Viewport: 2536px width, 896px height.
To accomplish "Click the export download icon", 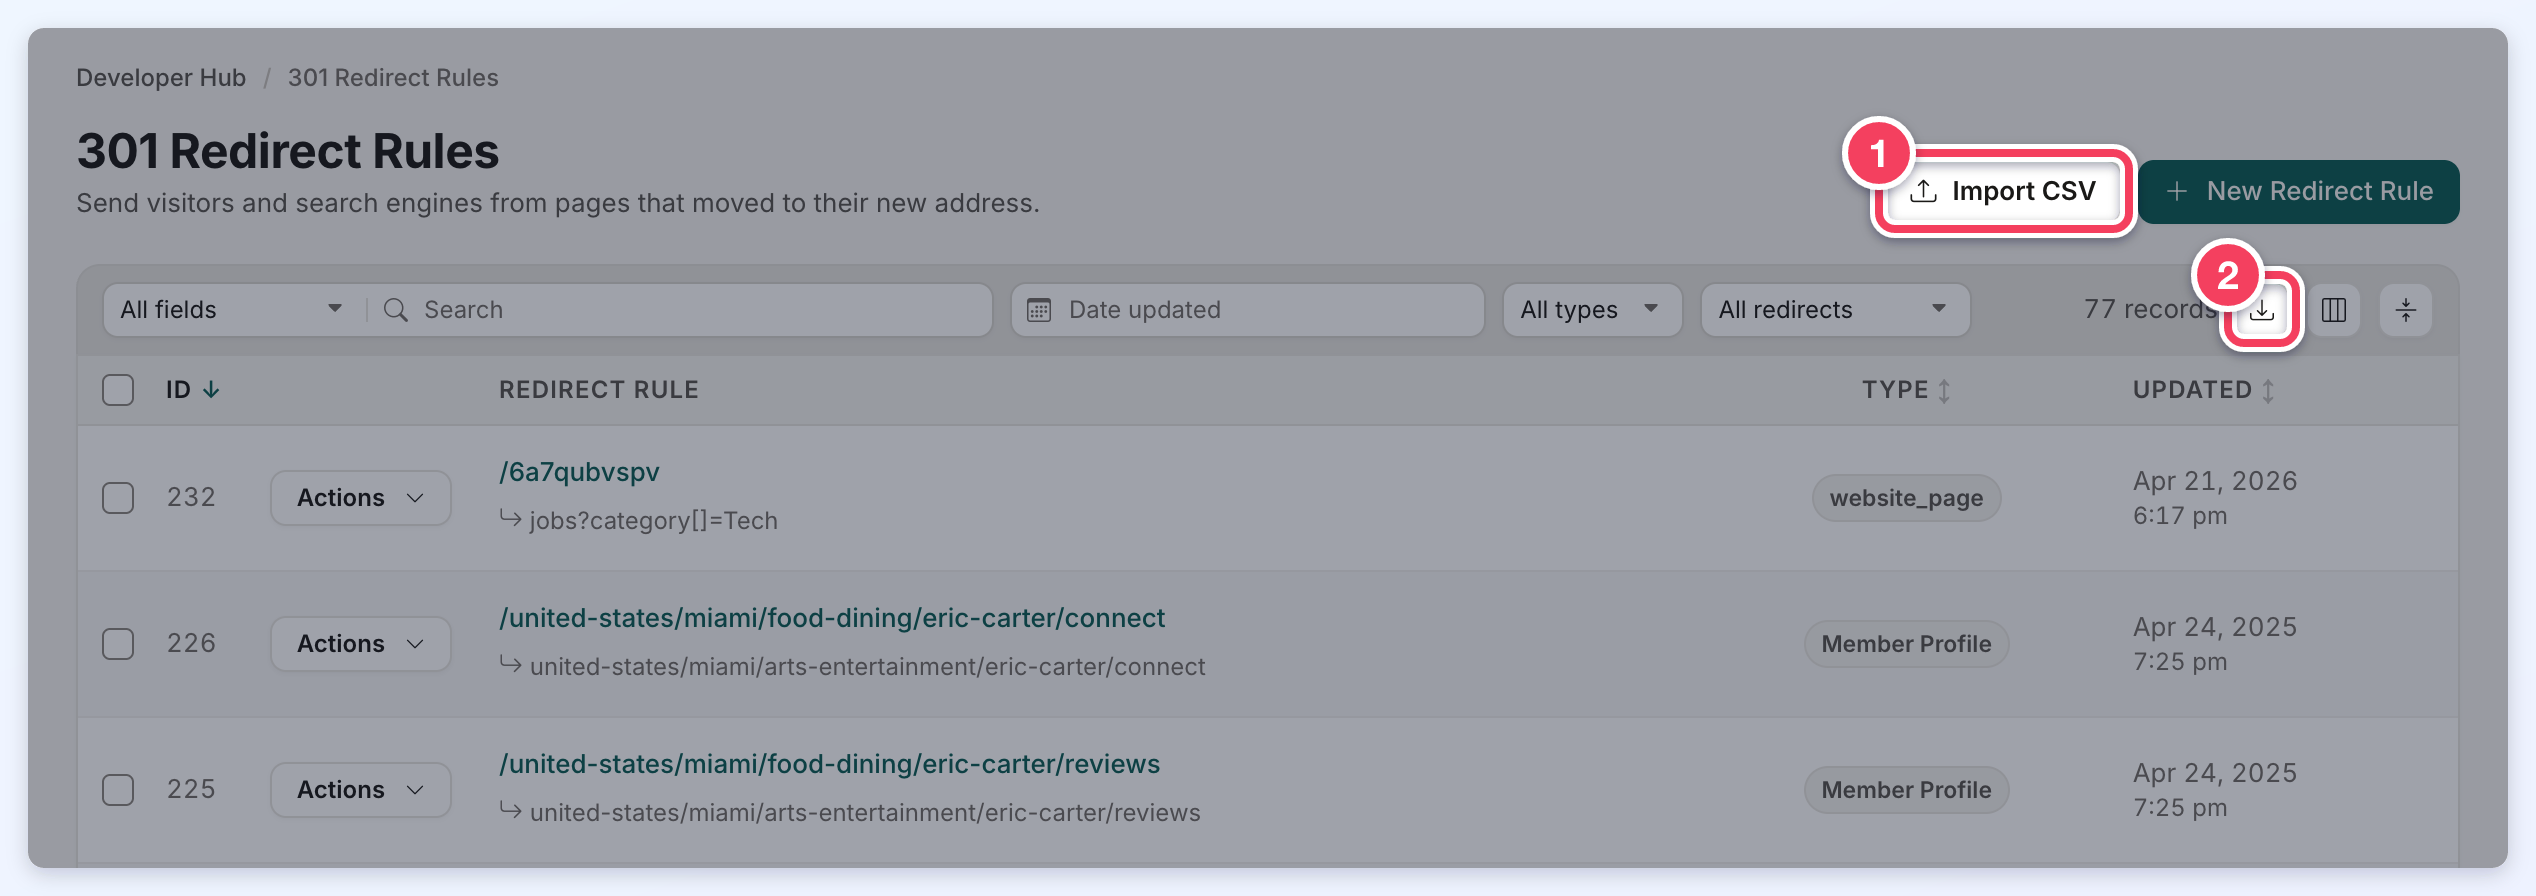I will pyautogui.click(x=2262, y=311).
